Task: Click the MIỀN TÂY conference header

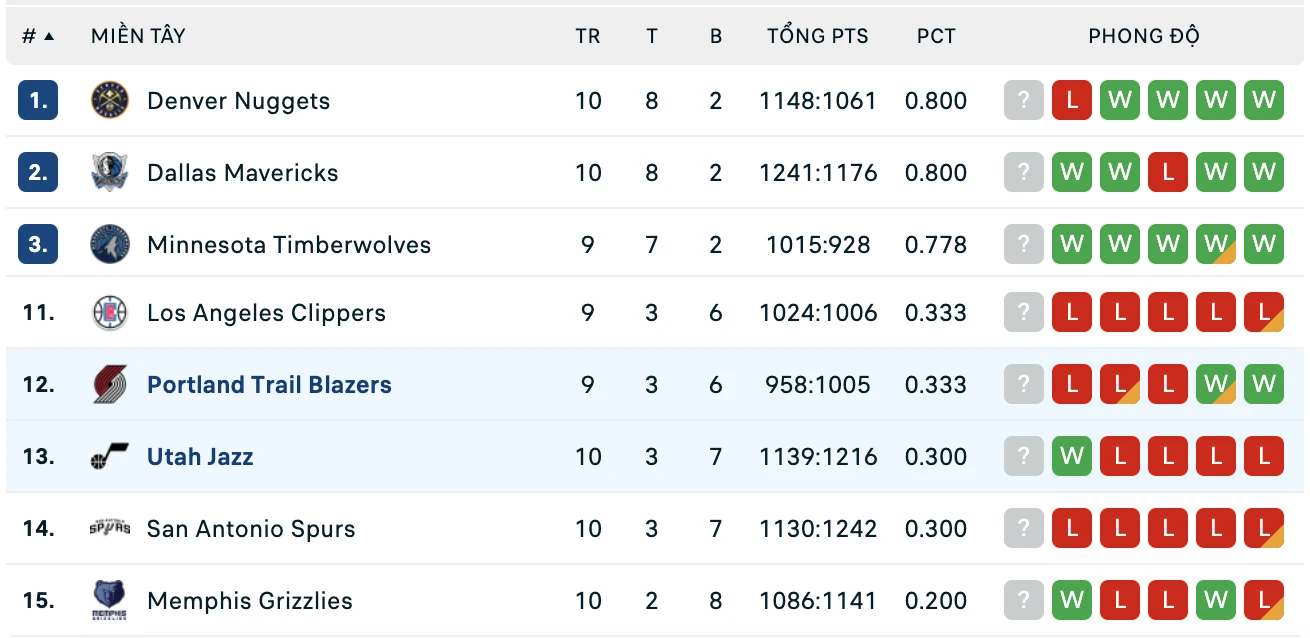Action: [138, 36]
